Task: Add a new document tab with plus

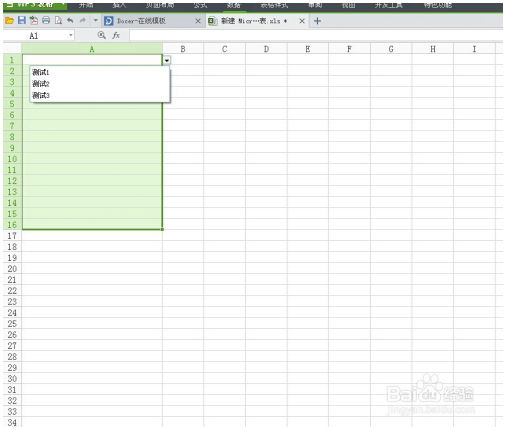Action: tap(317, 21)
